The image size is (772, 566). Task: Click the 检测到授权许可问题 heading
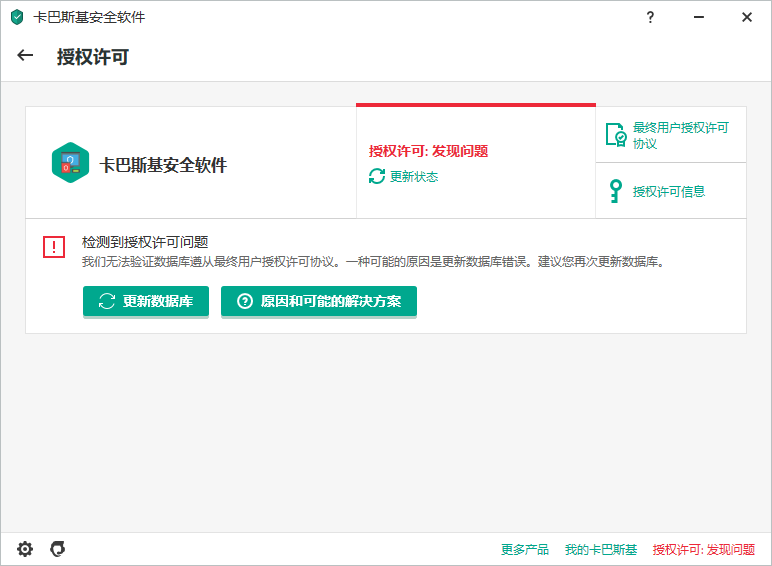point(145,242)
